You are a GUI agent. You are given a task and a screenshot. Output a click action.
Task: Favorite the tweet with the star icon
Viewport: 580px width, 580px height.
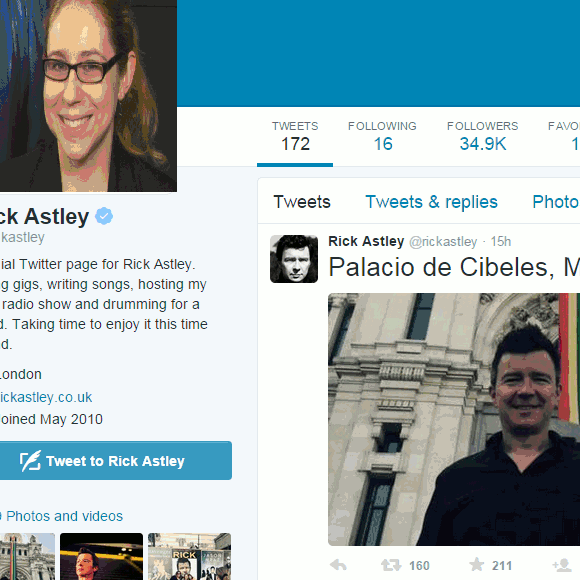click(x=476, y=565)
